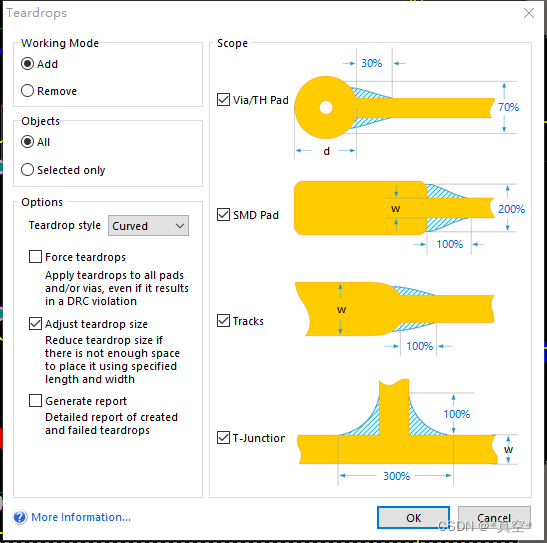Select the Remove working mode
This screenshot has height=543, width=547.
27,91
